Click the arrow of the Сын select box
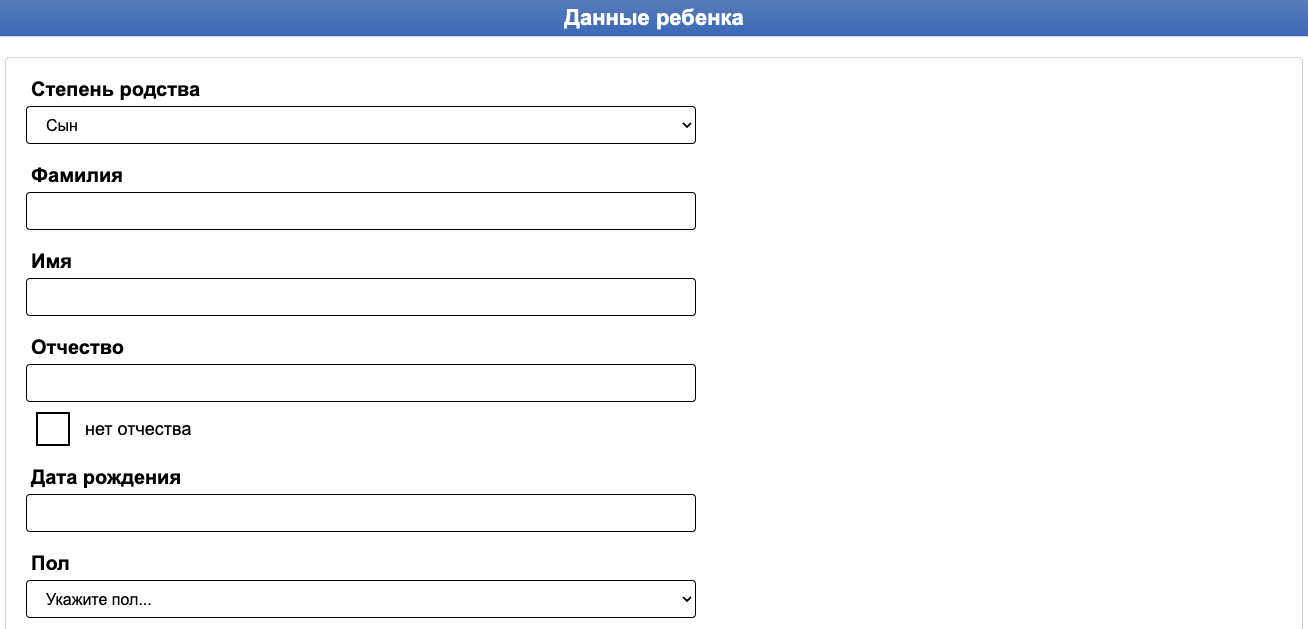The width and height of the screenshot is (1308, 629). point(686,125)
